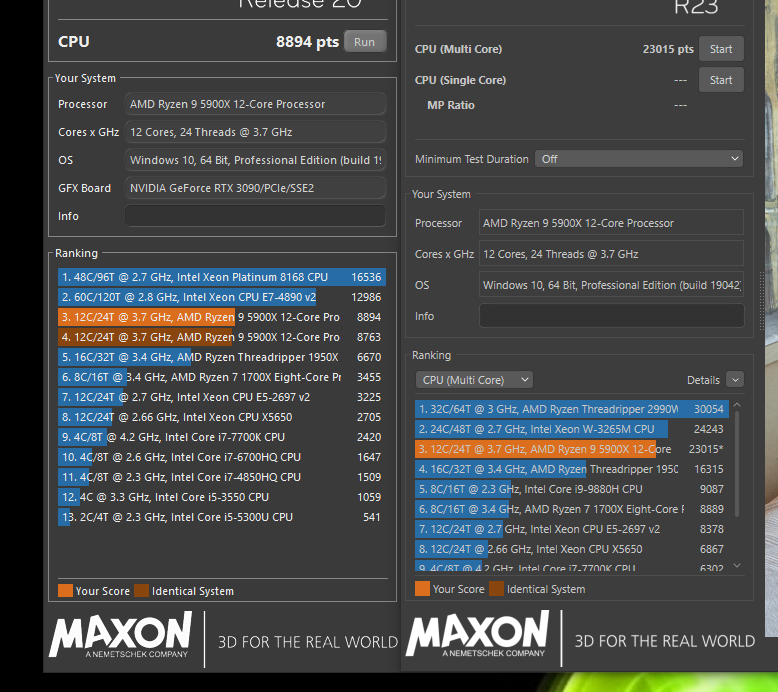Select R20 rank 8 Xeon X5650

(222, 417)
